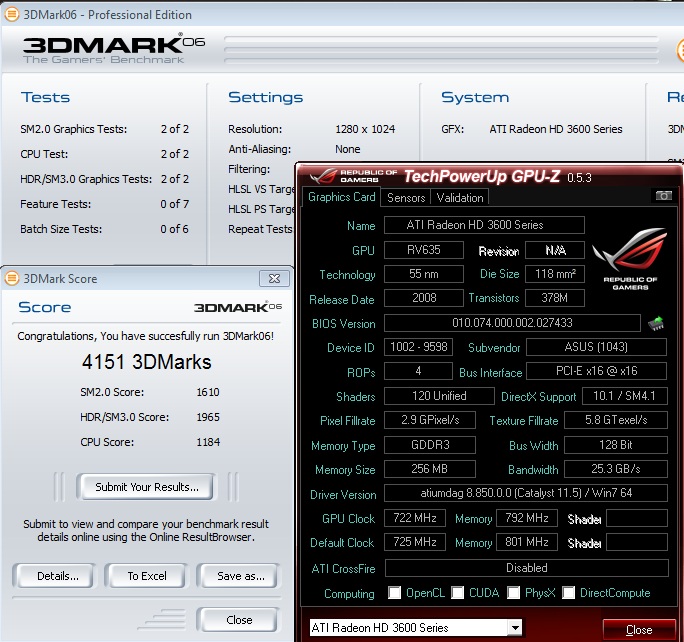
Task: Switch to the Sensors tab
Action: [406, 198]
